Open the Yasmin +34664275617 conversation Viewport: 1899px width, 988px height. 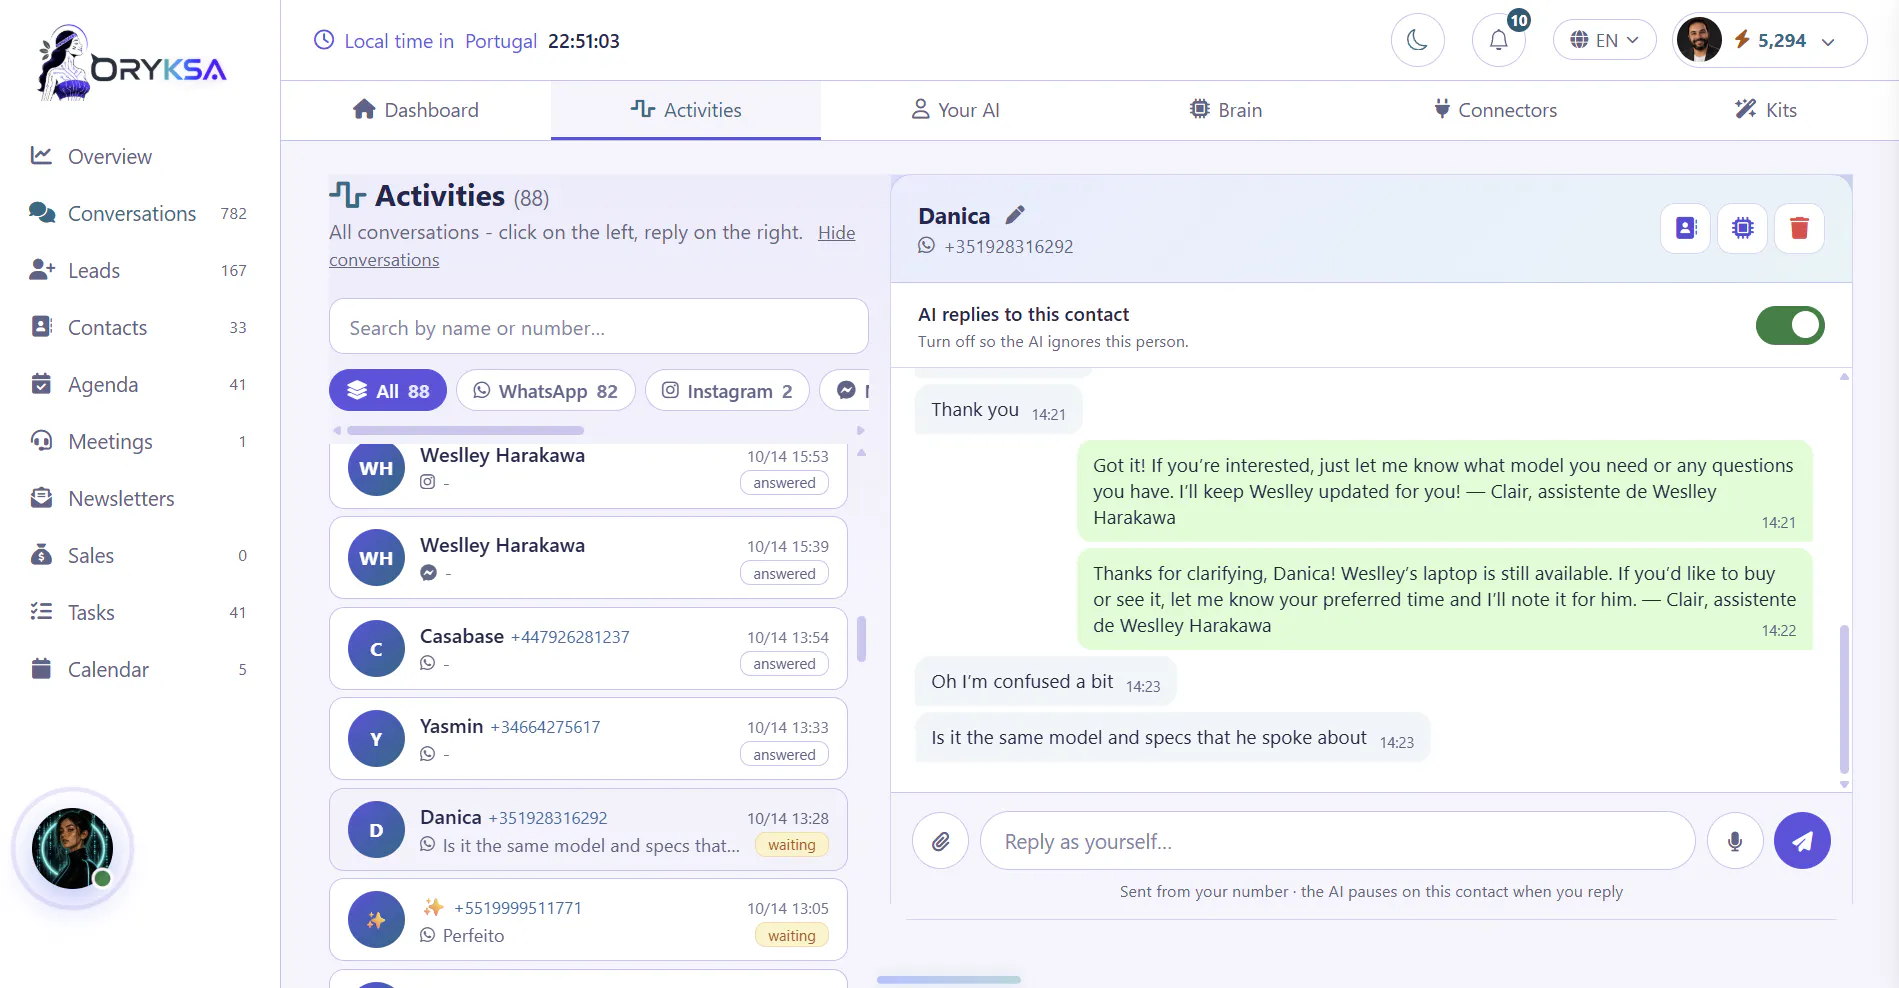point(588,738)
